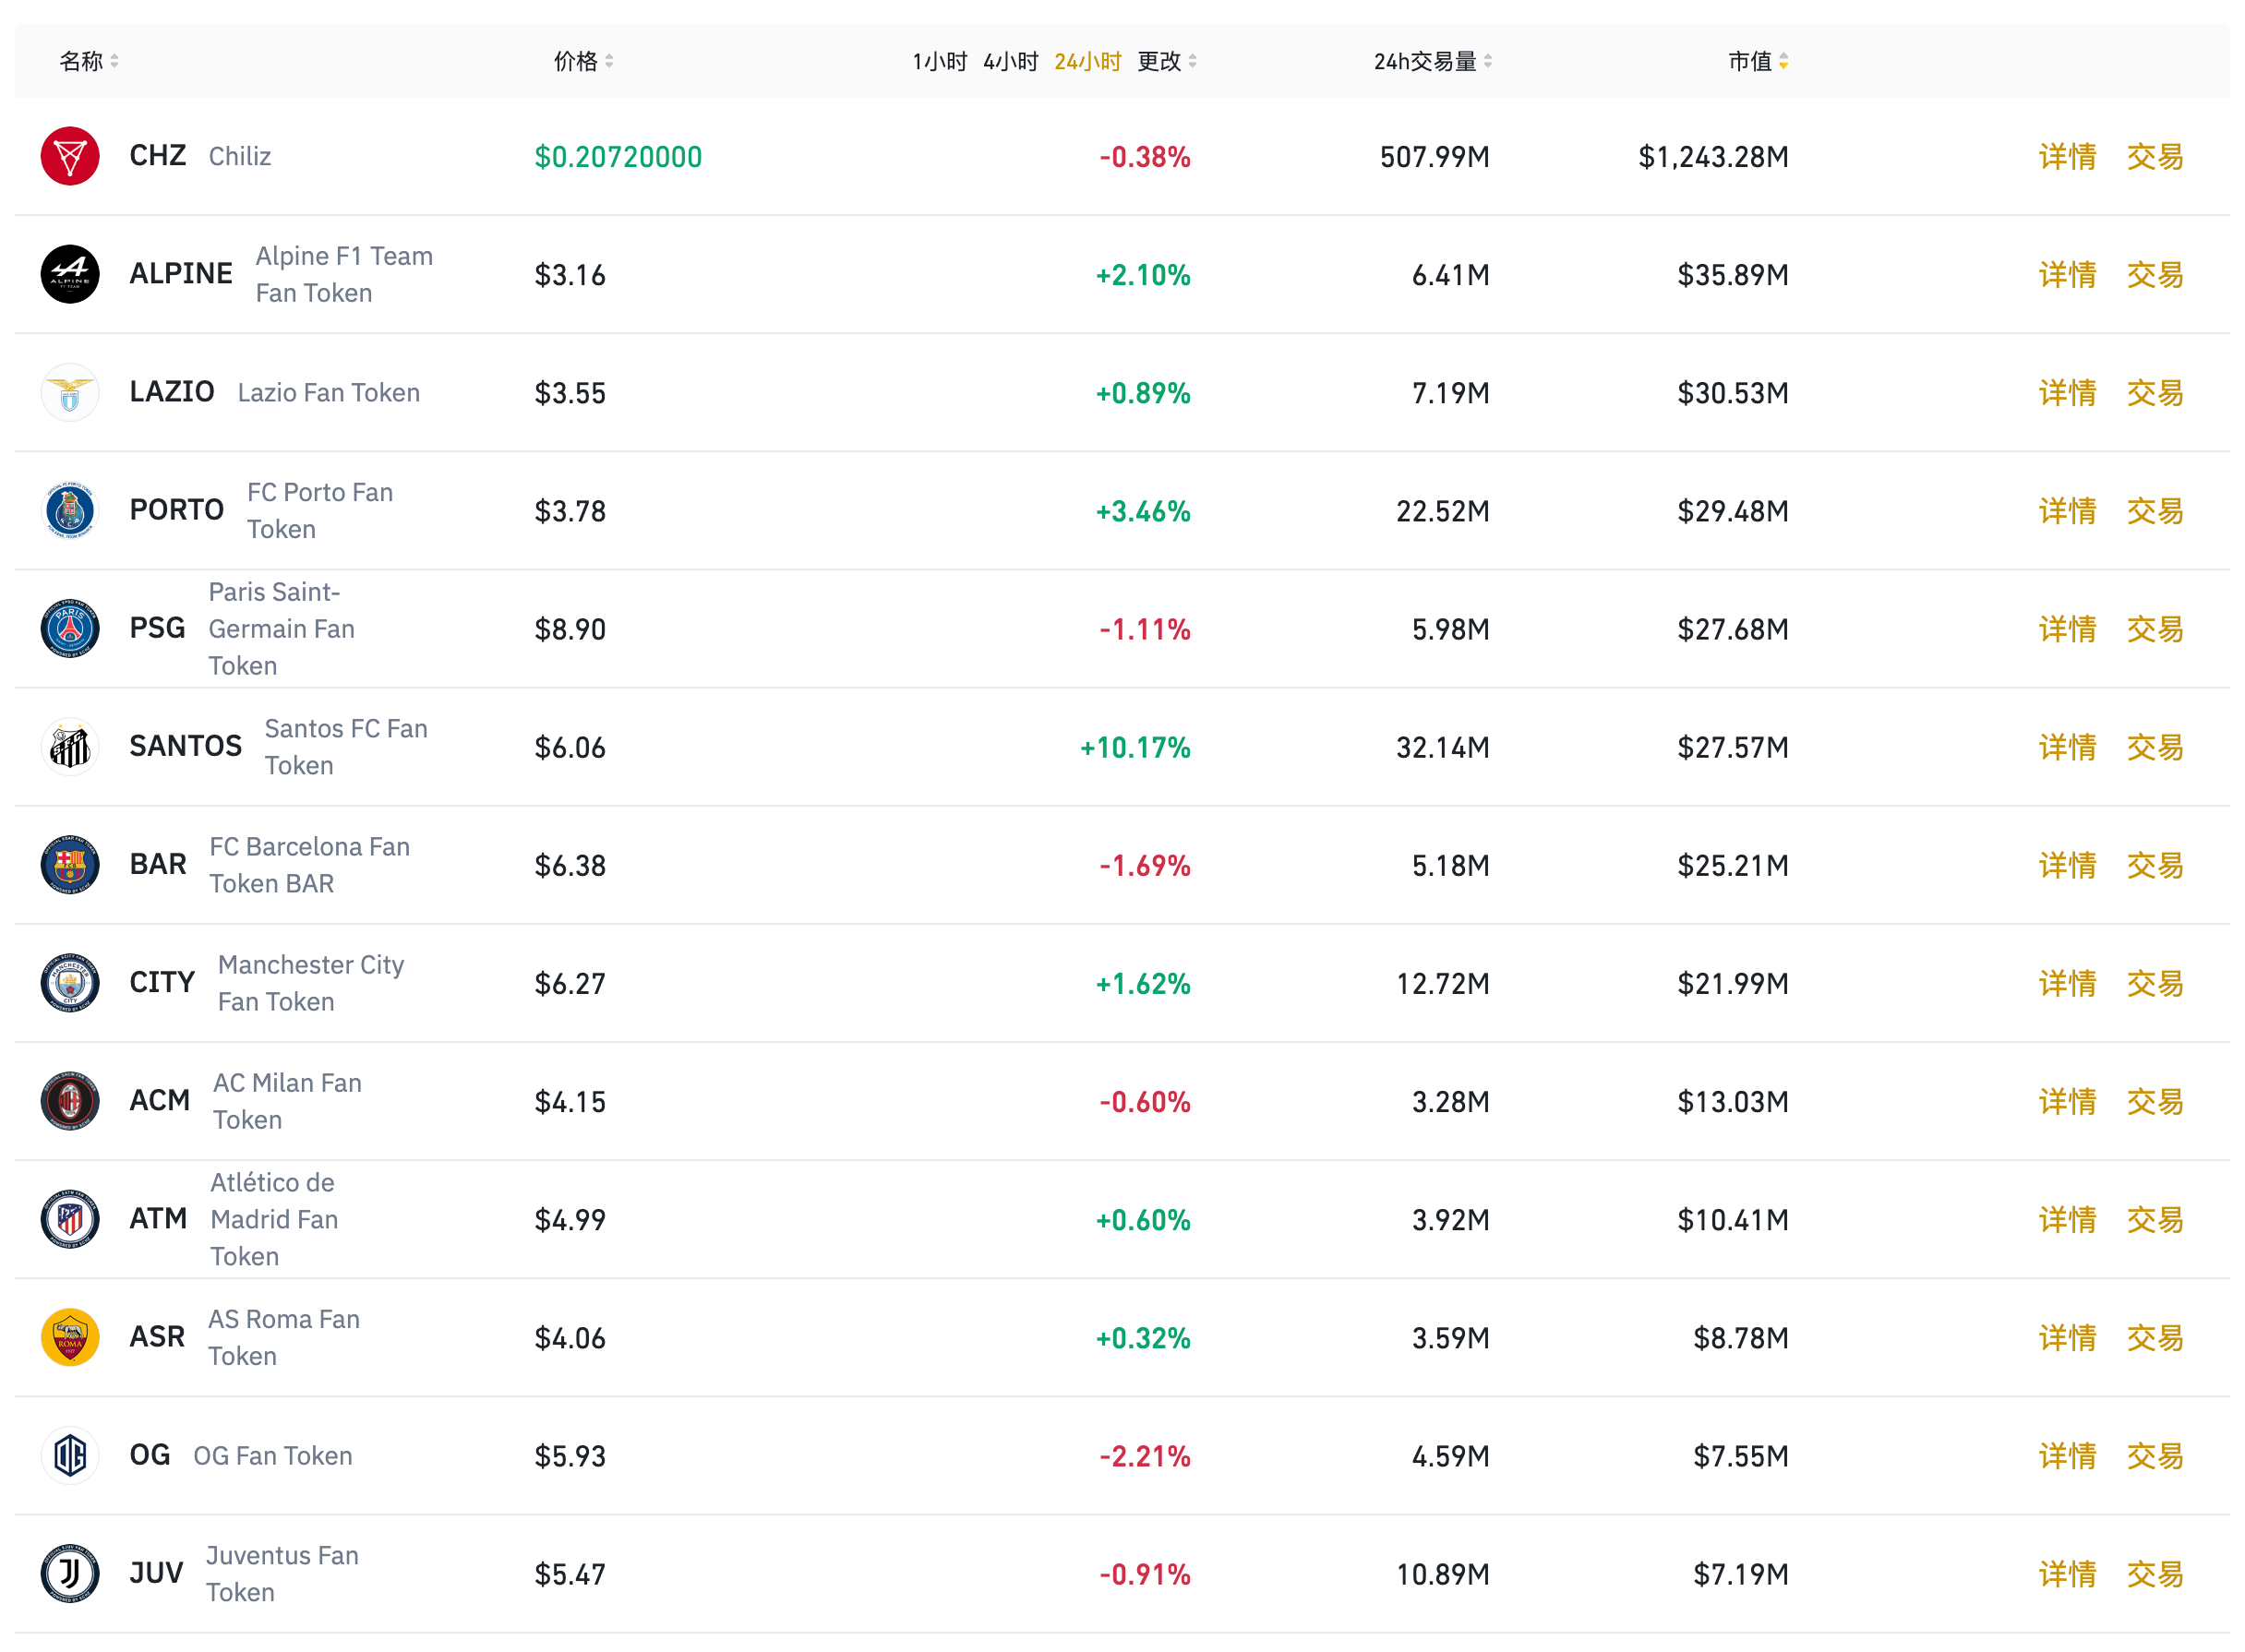2245x1652 pixels.
Task: Go to 交易 trade for LAZIO
Action: click(2154, 392)
